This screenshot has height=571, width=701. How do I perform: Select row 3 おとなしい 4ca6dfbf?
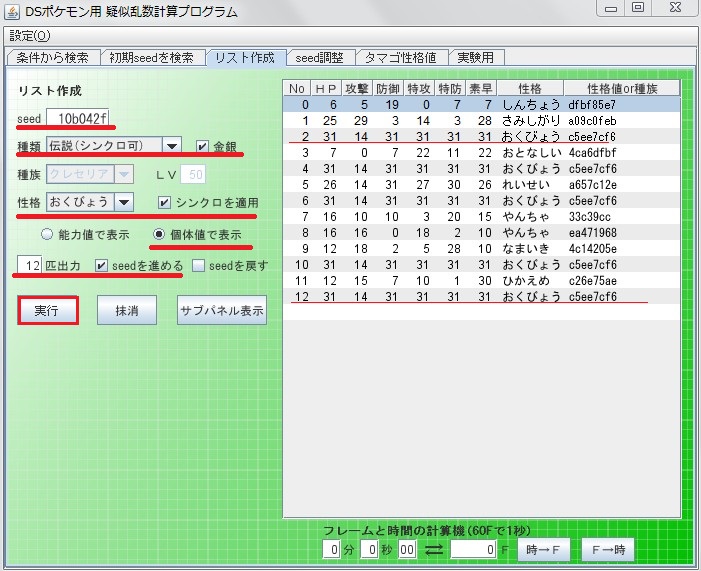coord(482,153)
